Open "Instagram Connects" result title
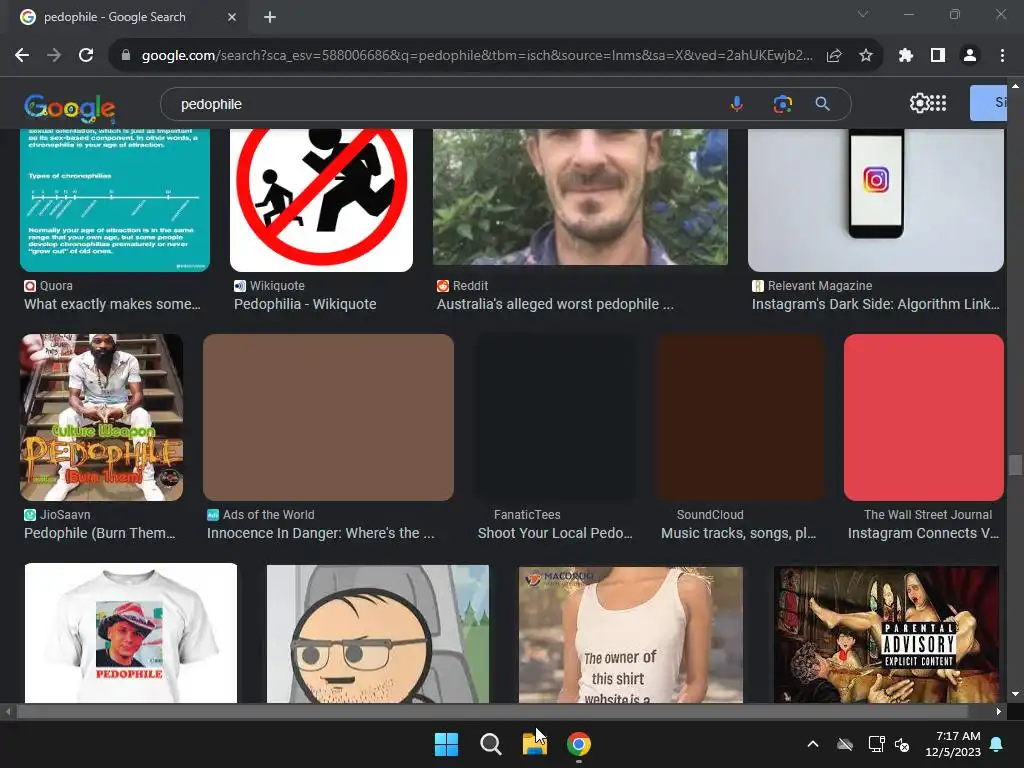Viewport: 1024px width, 768px height. [x=923, y=533]
